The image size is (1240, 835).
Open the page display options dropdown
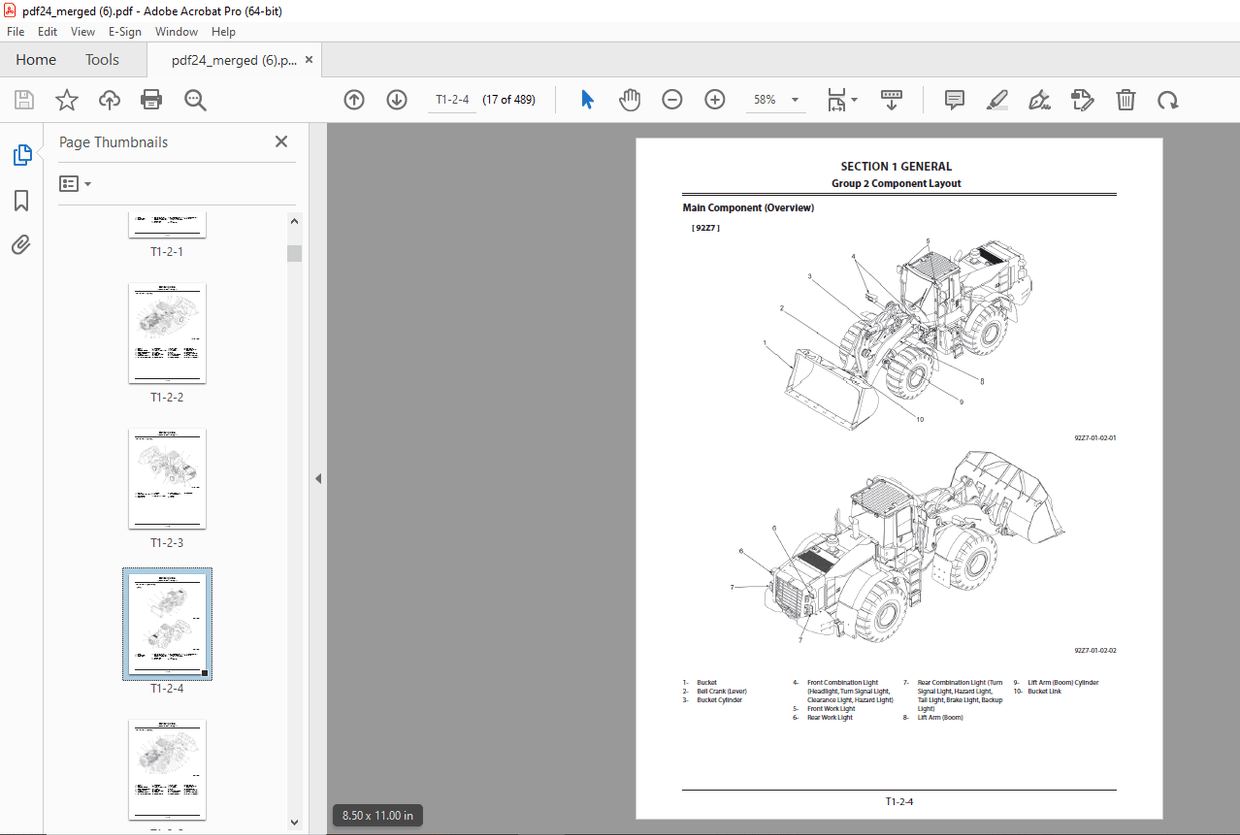pyautogui.click(x=855, y=99)
